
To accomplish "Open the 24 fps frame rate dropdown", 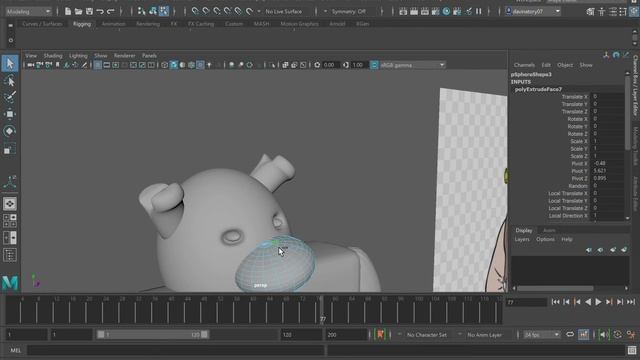I will tap(542, 335).
